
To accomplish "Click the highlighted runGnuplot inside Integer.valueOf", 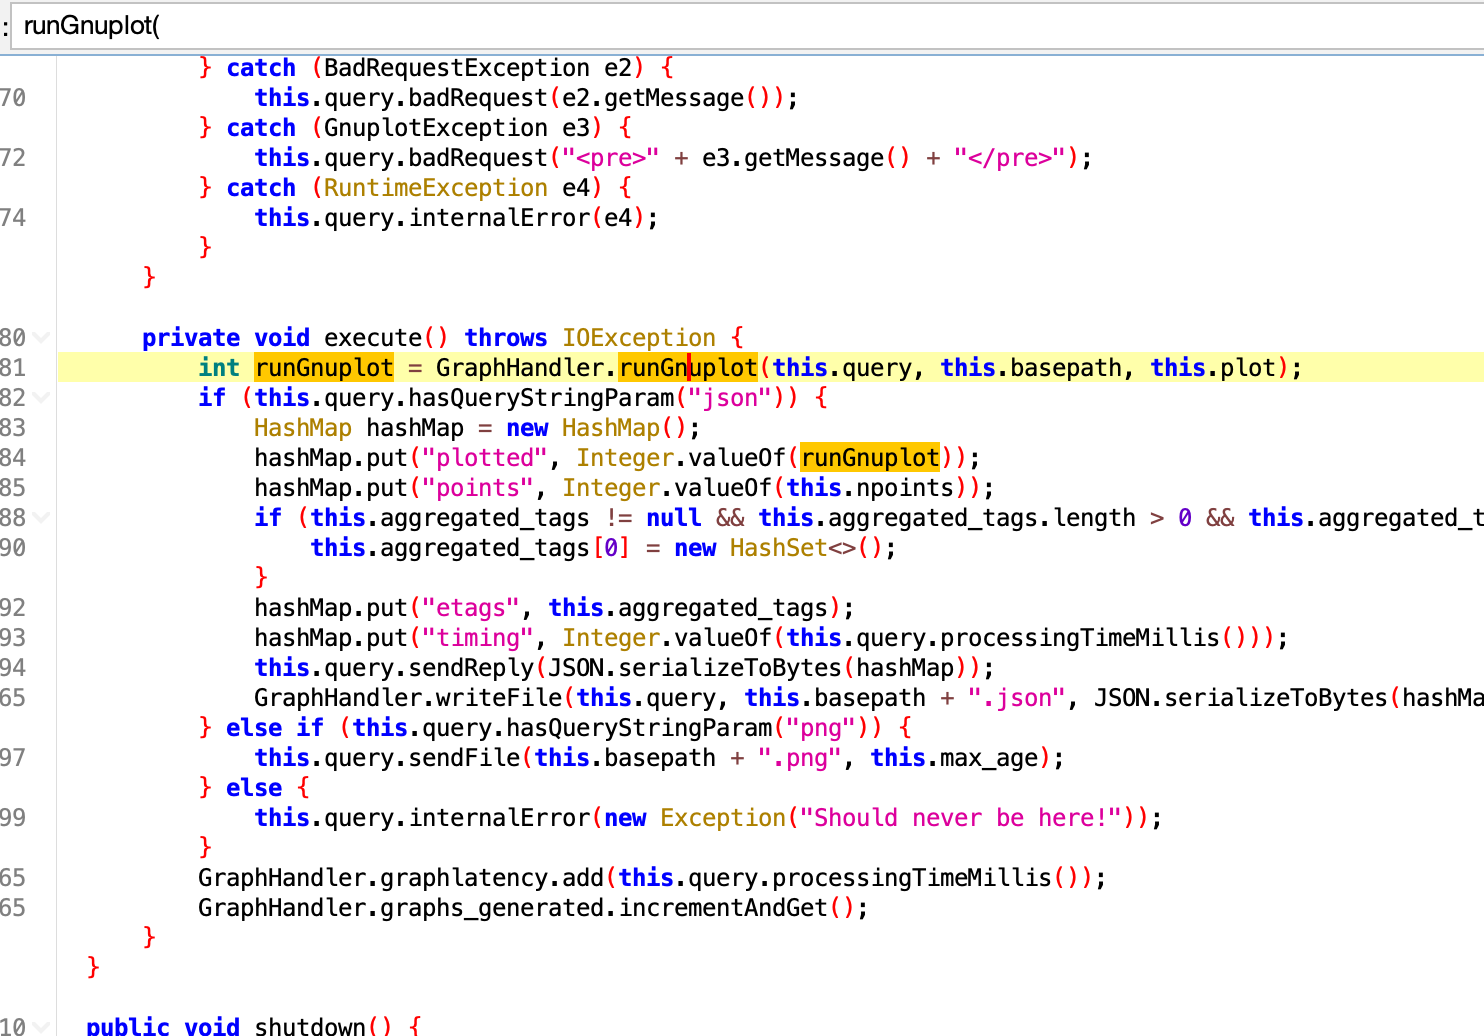I will tap(870, 457).
